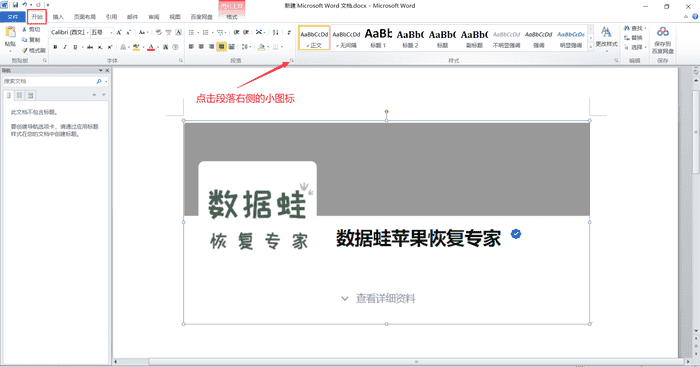Click the Text Effects glowing A icon
The height and width of the screenshot is (367, 700).
tap(123, 47)
